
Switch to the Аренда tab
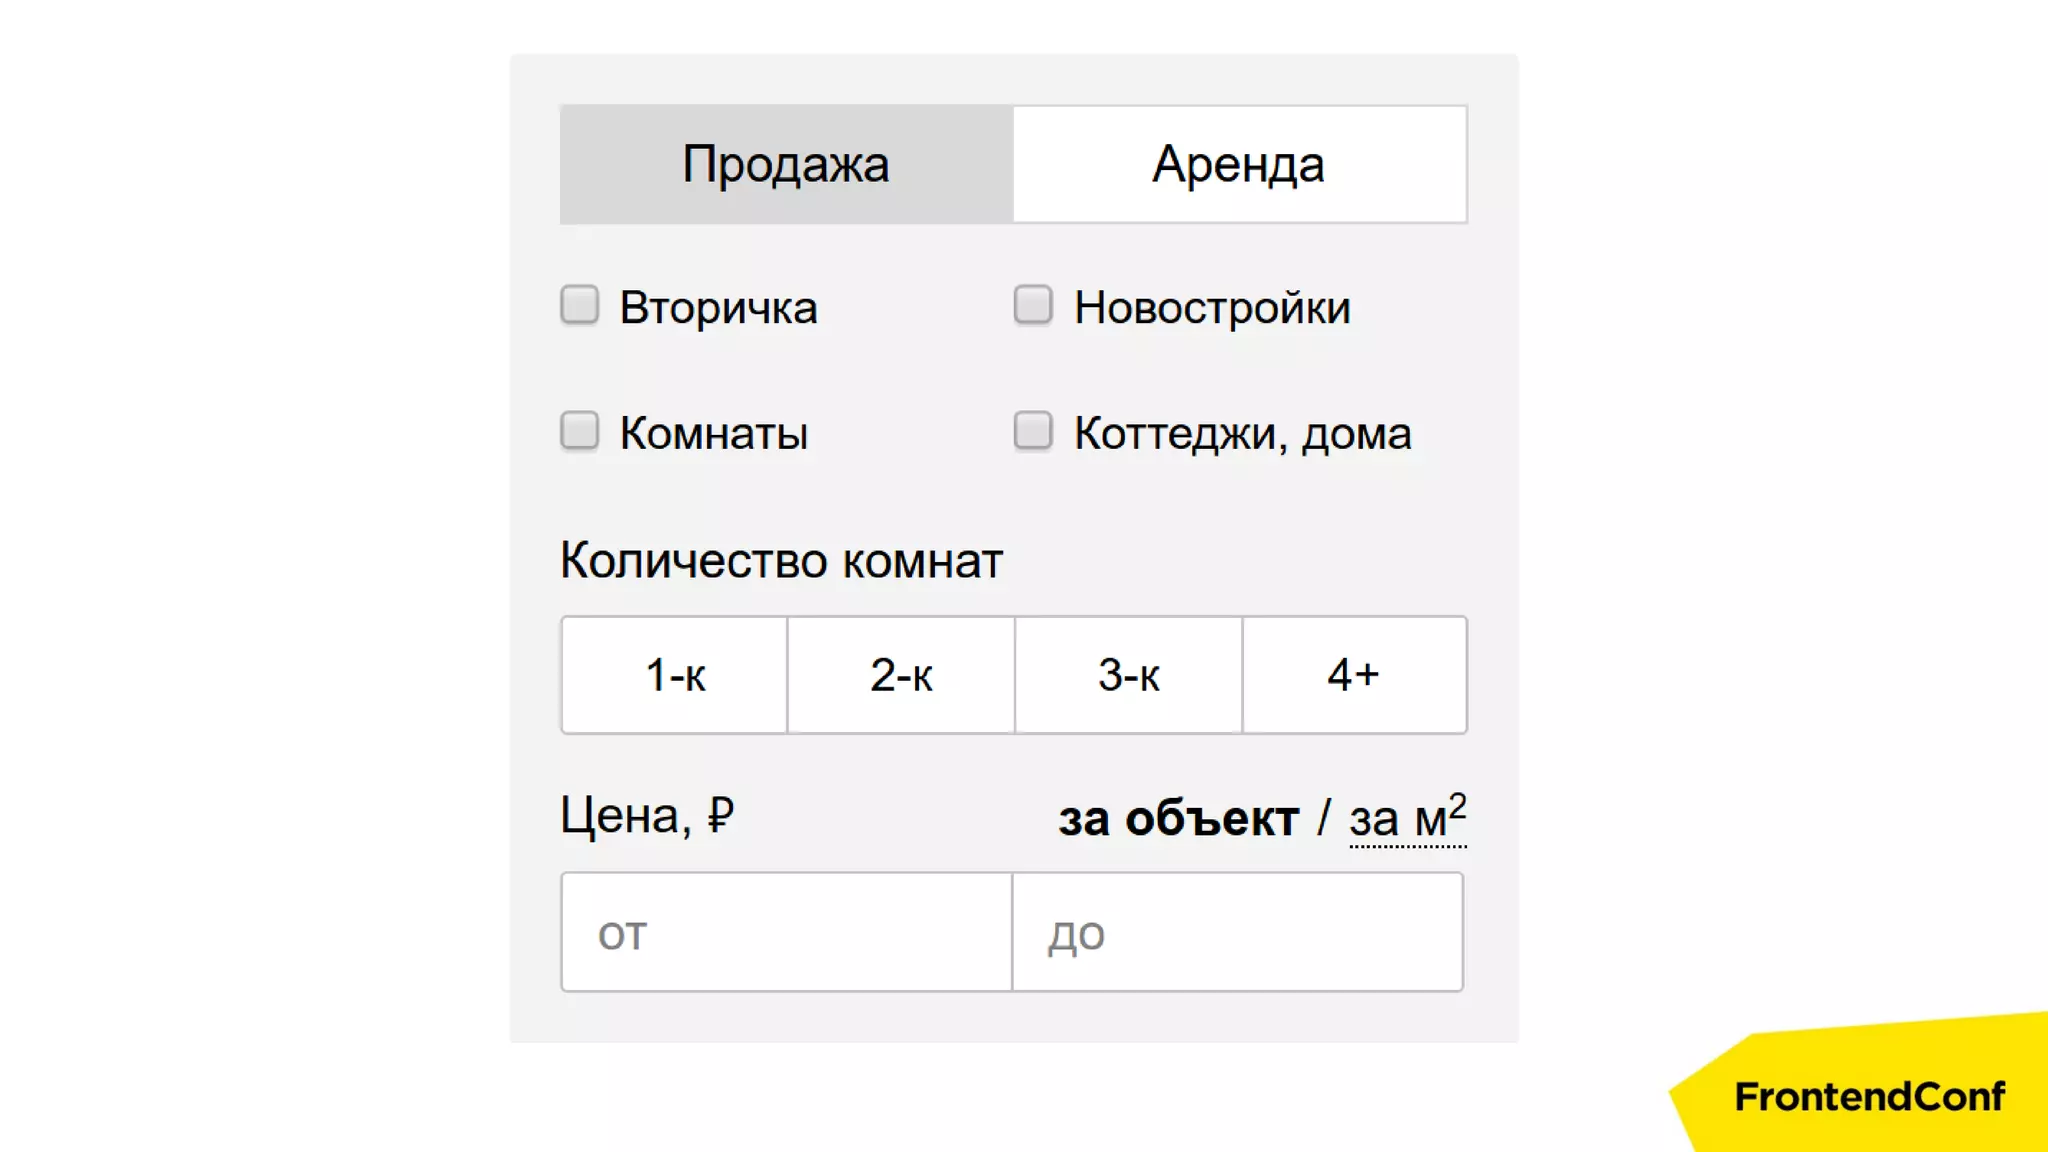click(1239, 164)
